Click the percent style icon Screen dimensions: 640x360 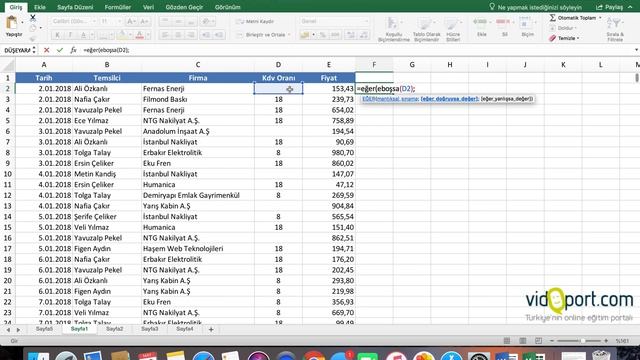tap(322, 35)
